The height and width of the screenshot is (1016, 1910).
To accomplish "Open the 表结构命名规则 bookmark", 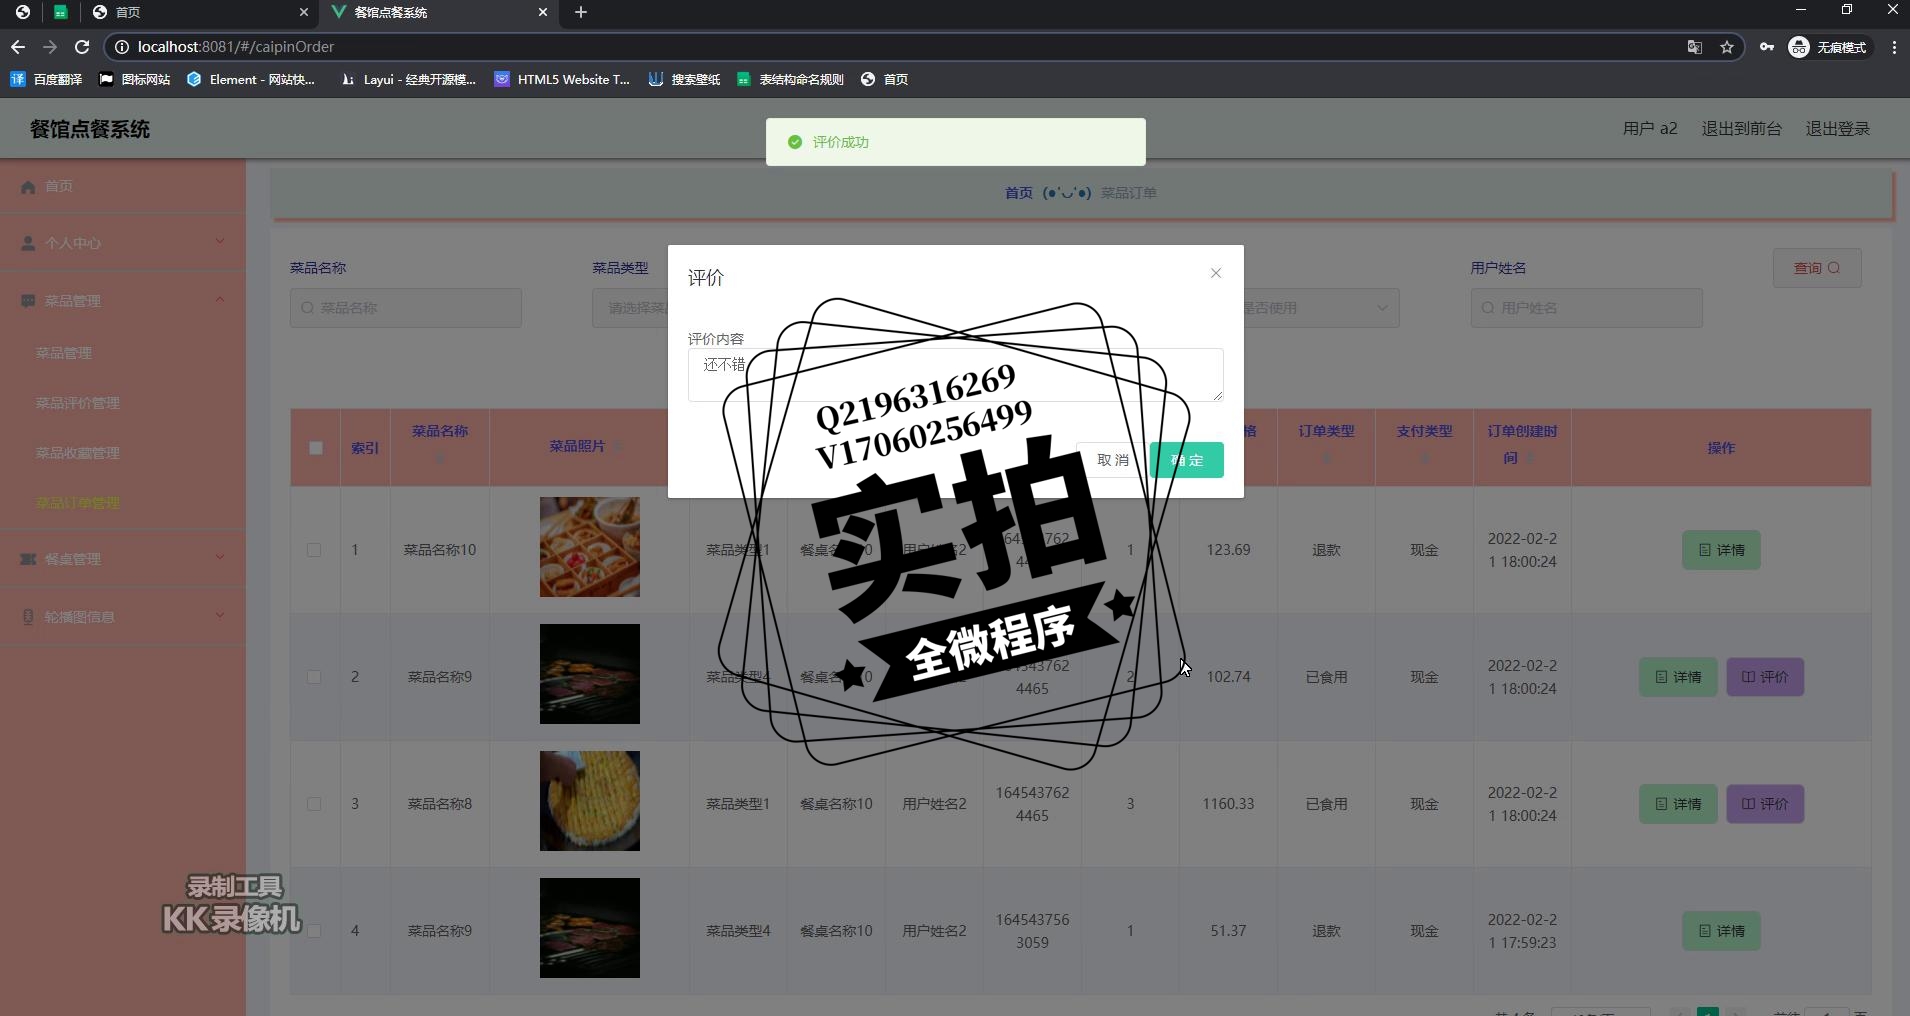I will tap(790, 79).
